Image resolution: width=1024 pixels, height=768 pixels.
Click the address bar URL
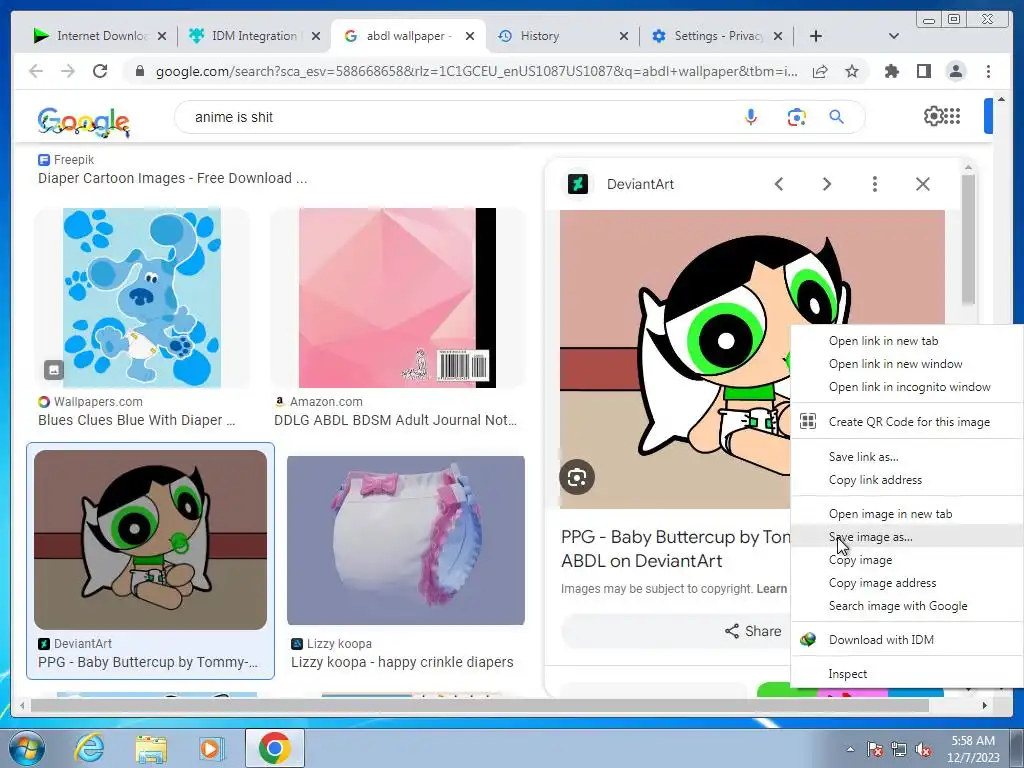(x=476, y=71)
